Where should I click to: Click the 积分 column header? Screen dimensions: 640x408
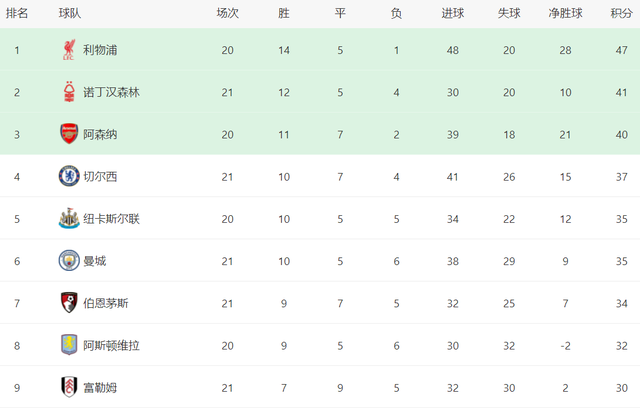tap(622, 13)
